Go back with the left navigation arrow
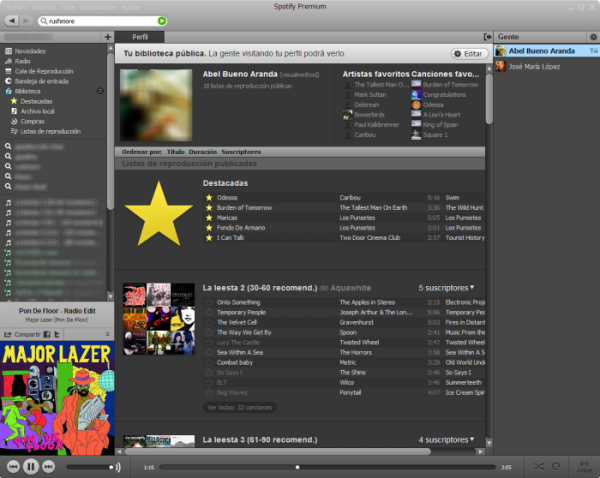Image resolution: width=600 pixels, height=478 pixels. point(12,21)
